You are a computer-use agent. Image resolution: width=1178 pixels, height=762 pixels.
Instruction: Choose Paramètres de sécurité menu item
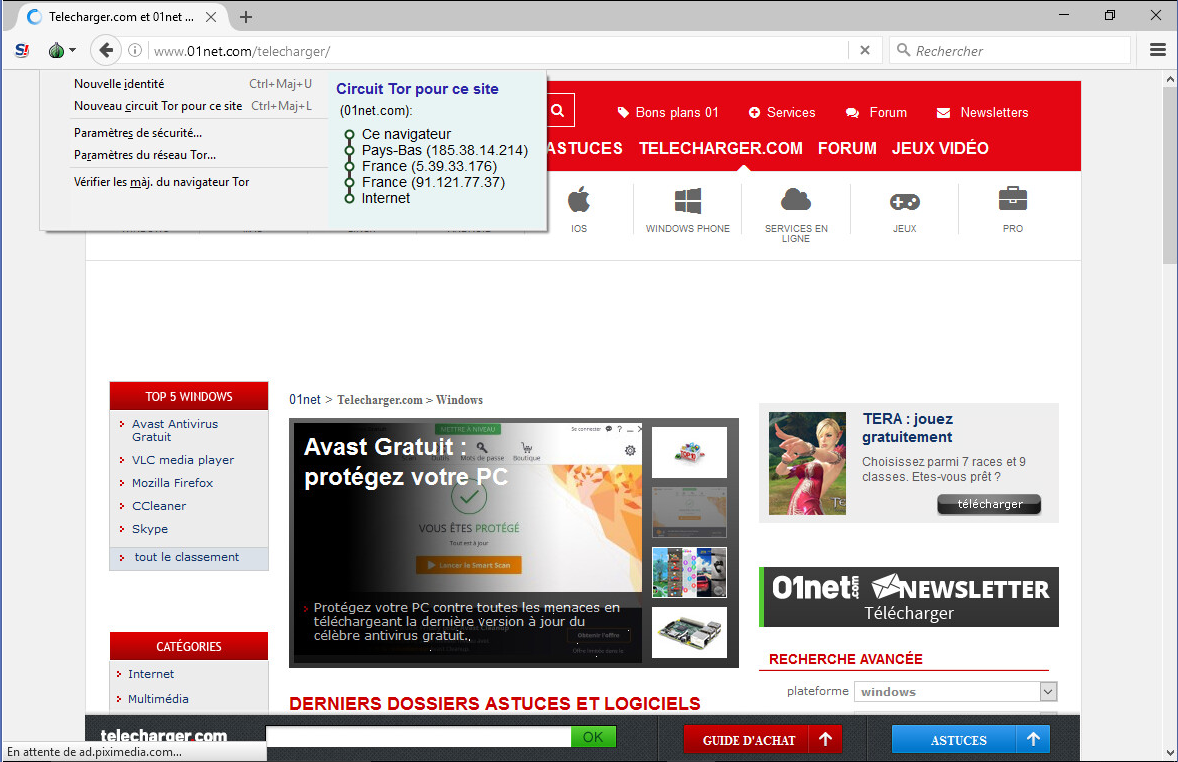coord(138,132)
